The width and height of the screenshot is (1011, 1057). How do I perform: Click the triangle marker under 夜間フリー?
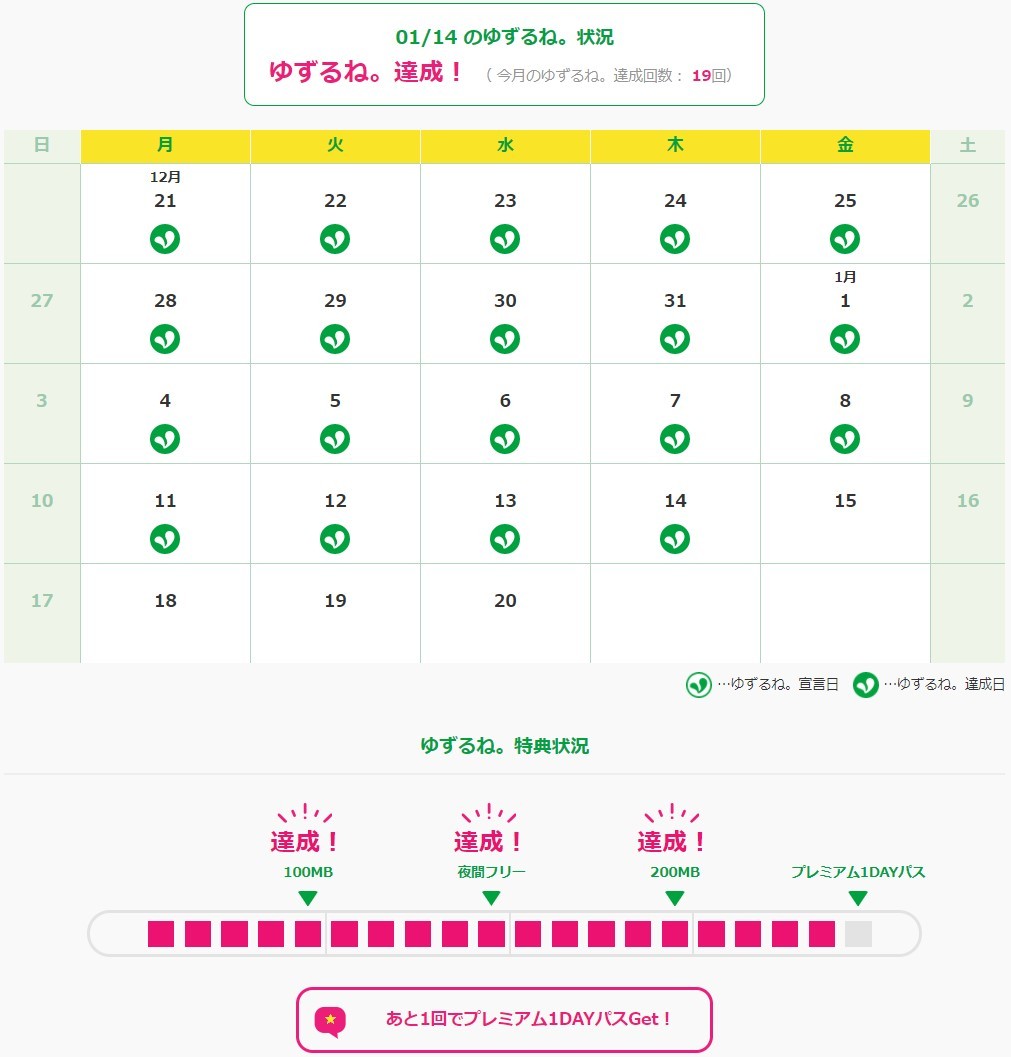coord(491,898)
